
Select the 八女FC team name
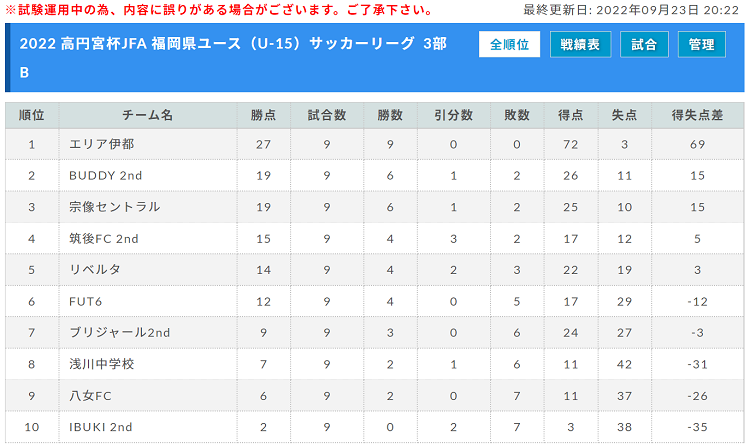click(x=90, y=396)
